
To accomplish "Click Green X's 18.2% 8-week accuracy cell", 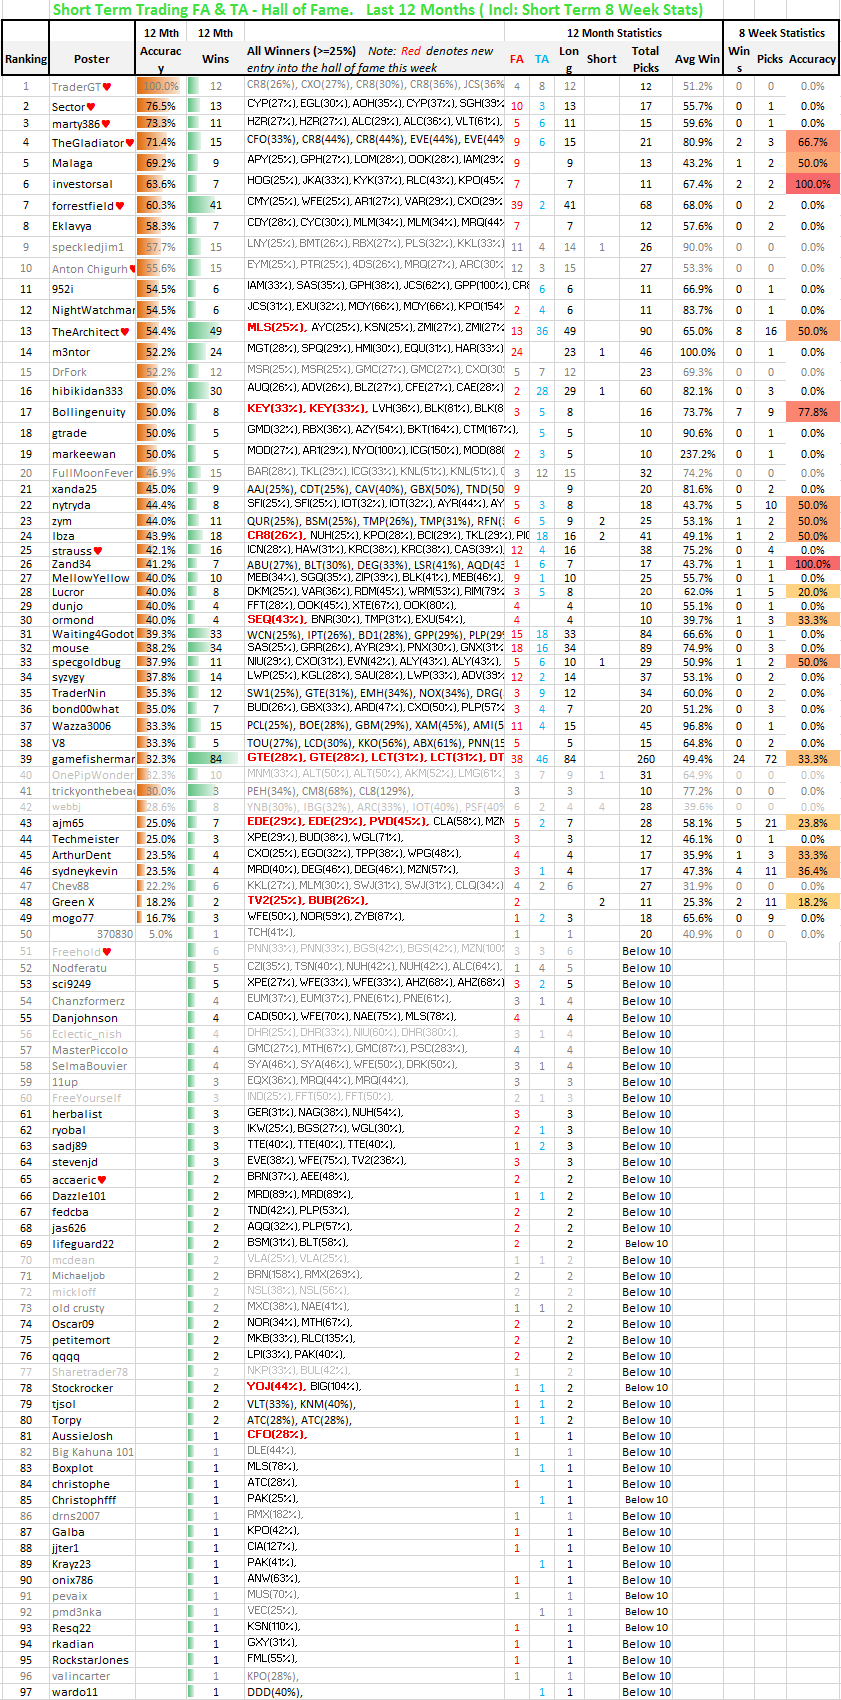I will [x=812, y=902].
